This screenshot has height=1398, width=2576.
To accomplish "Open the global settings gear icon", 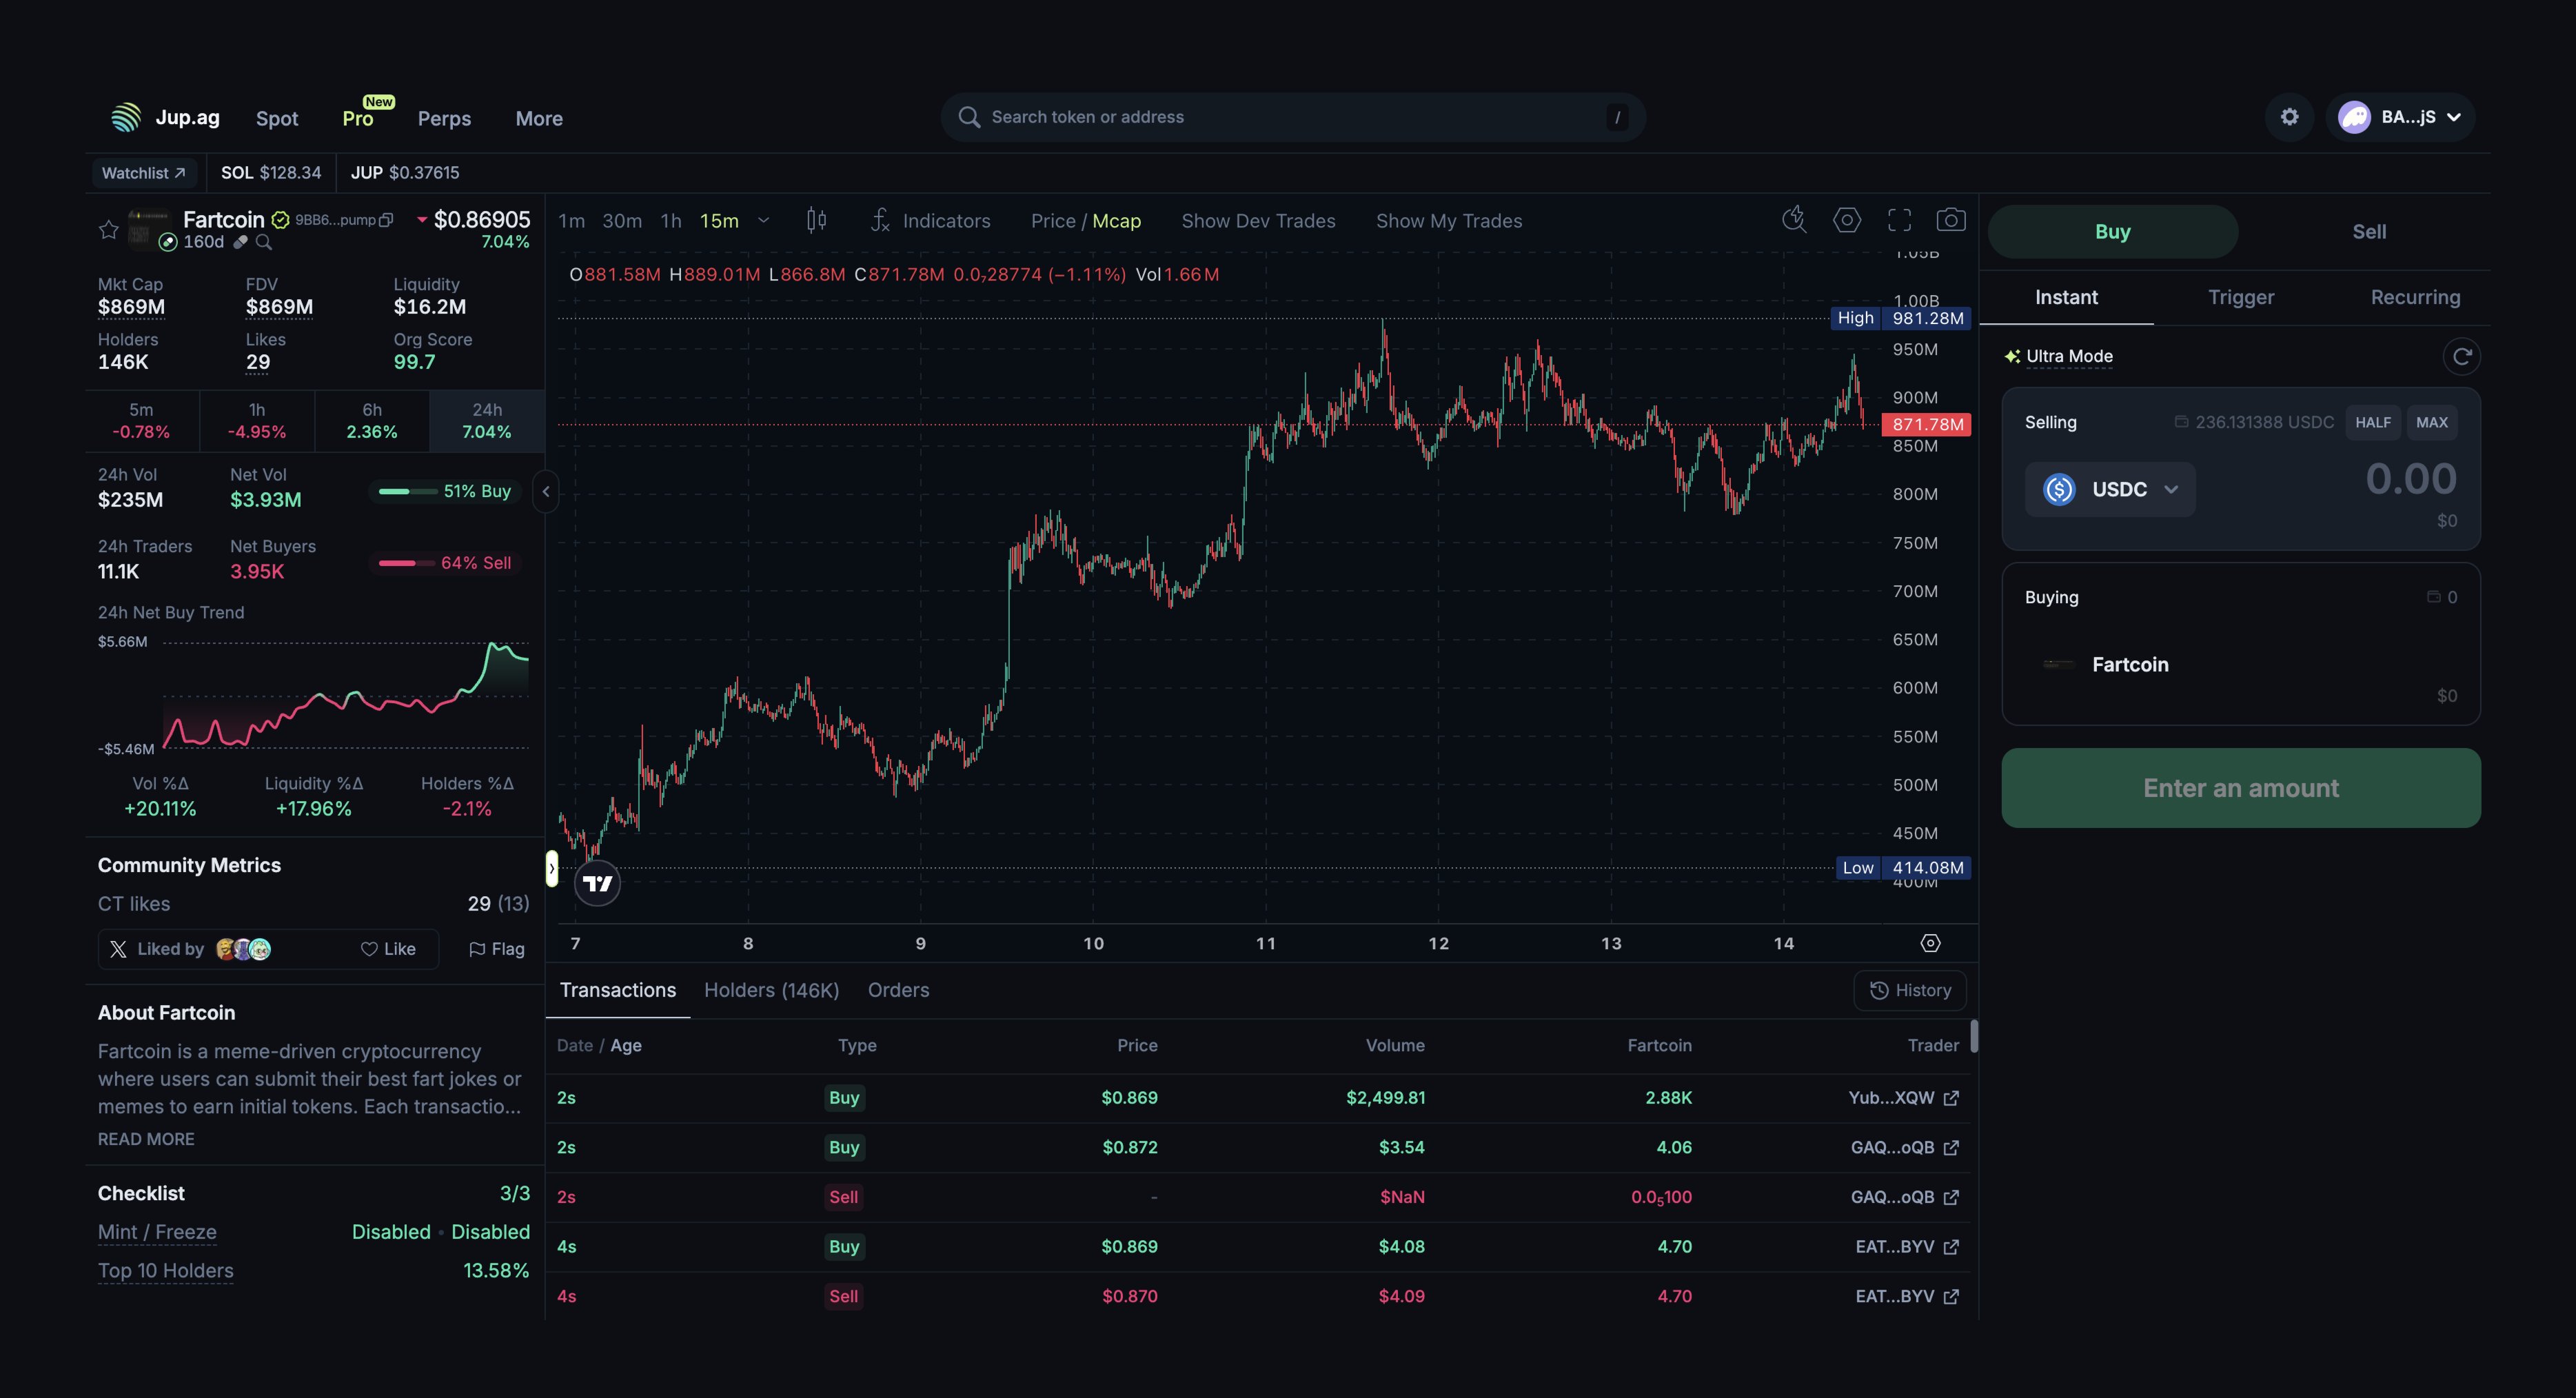I will tap(2289, 117).
